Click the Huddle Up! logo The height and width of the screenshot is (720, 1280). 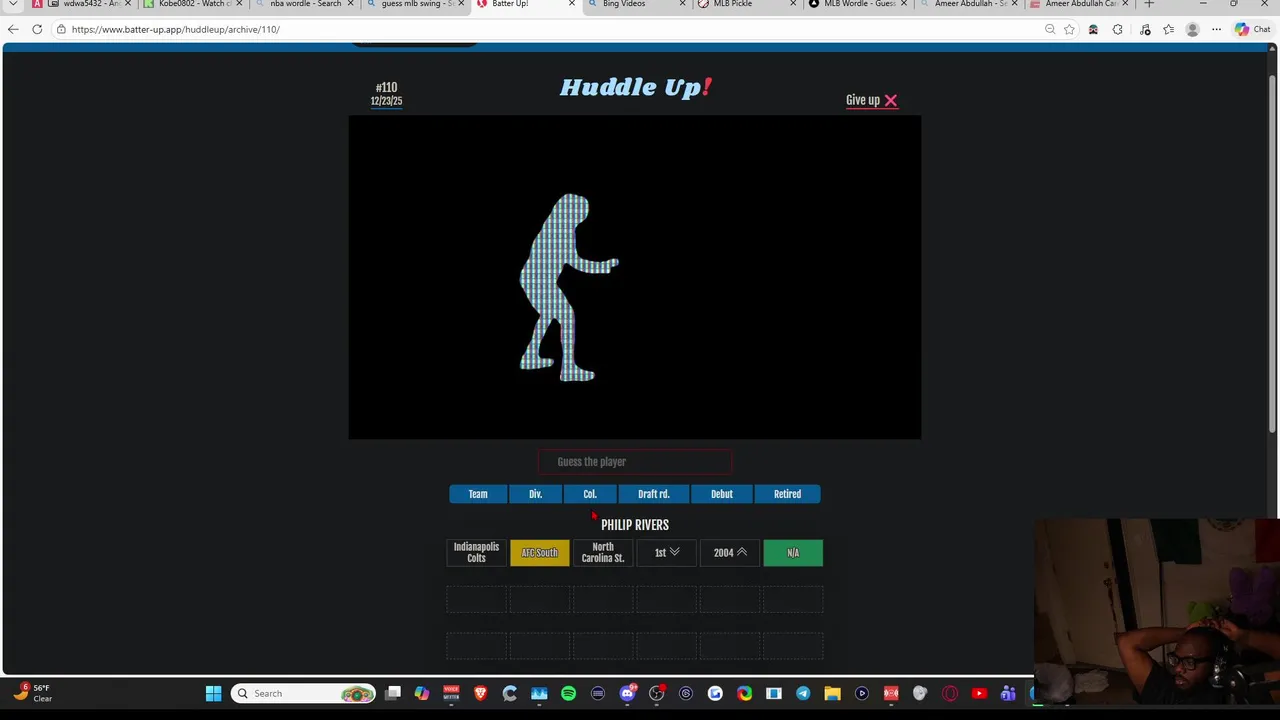point(635,87)
